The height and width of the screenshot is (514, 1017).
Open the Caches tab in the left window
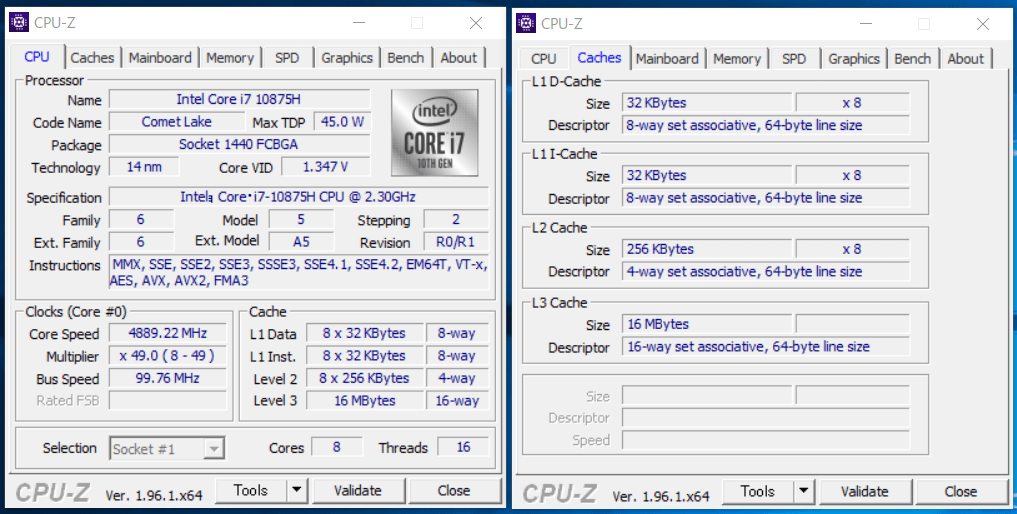(92, 58)
